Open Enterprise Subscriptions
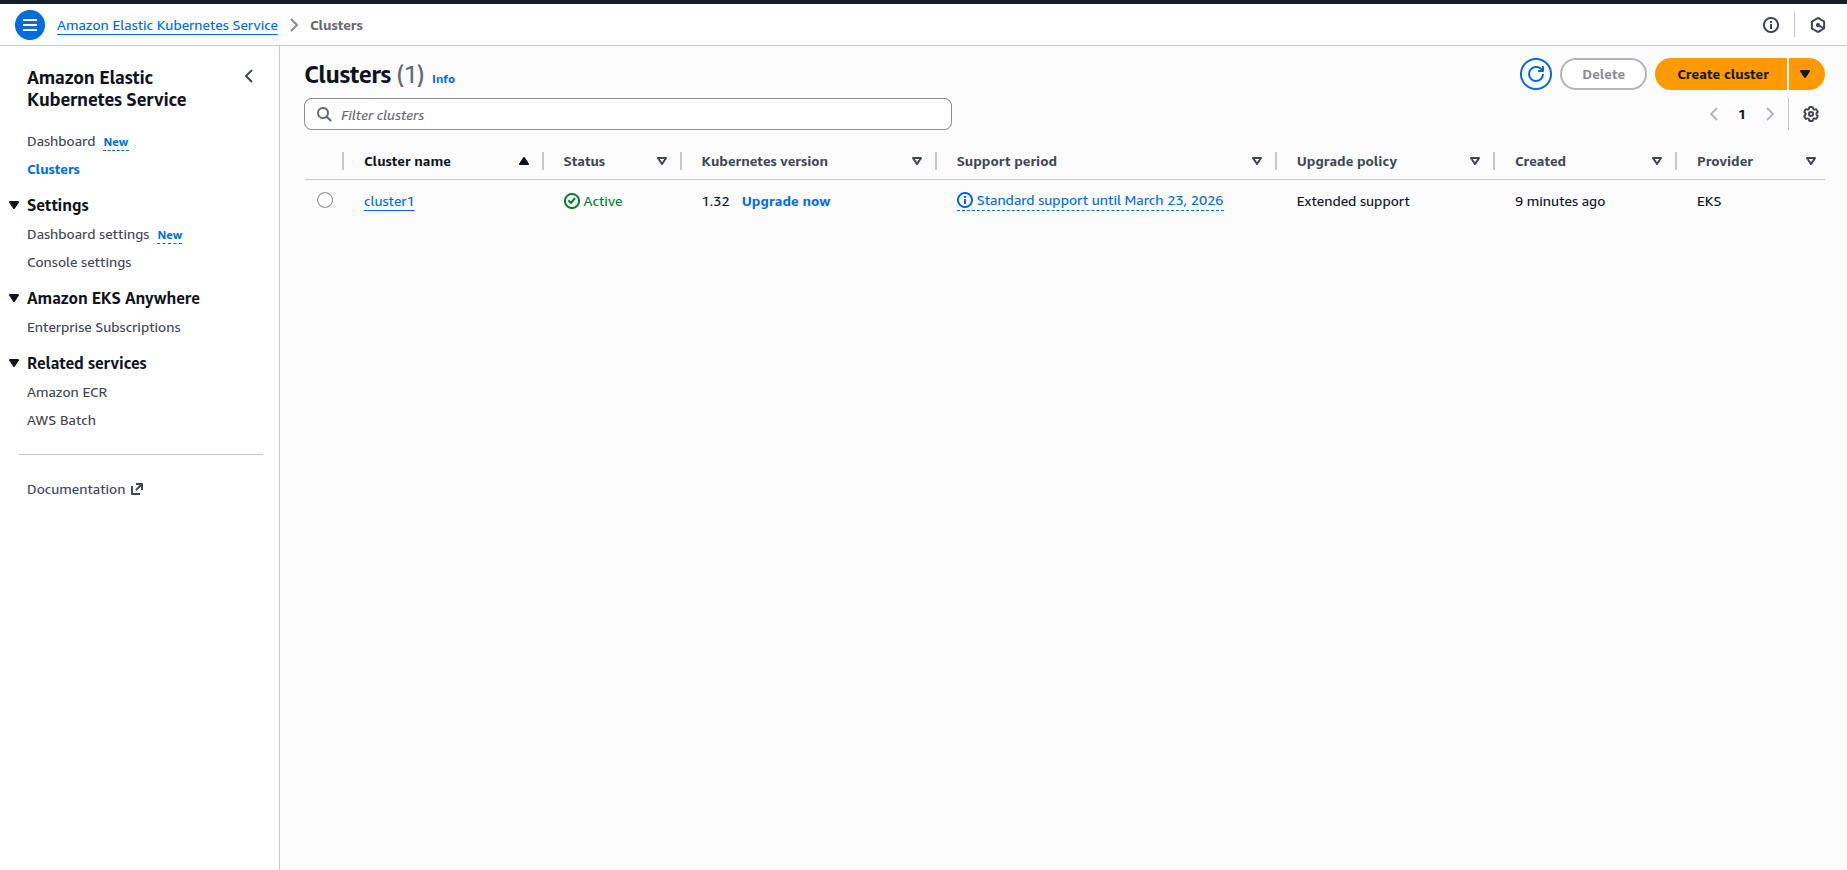 click(104, 327)
